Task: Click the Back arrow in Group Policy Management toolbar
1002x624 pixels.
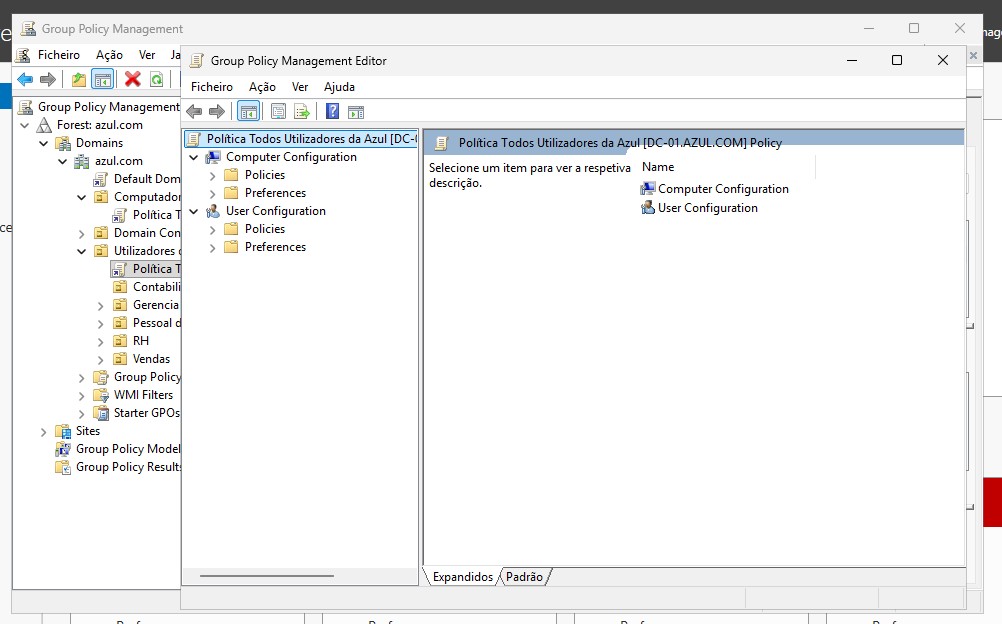Action: [26, 79]
